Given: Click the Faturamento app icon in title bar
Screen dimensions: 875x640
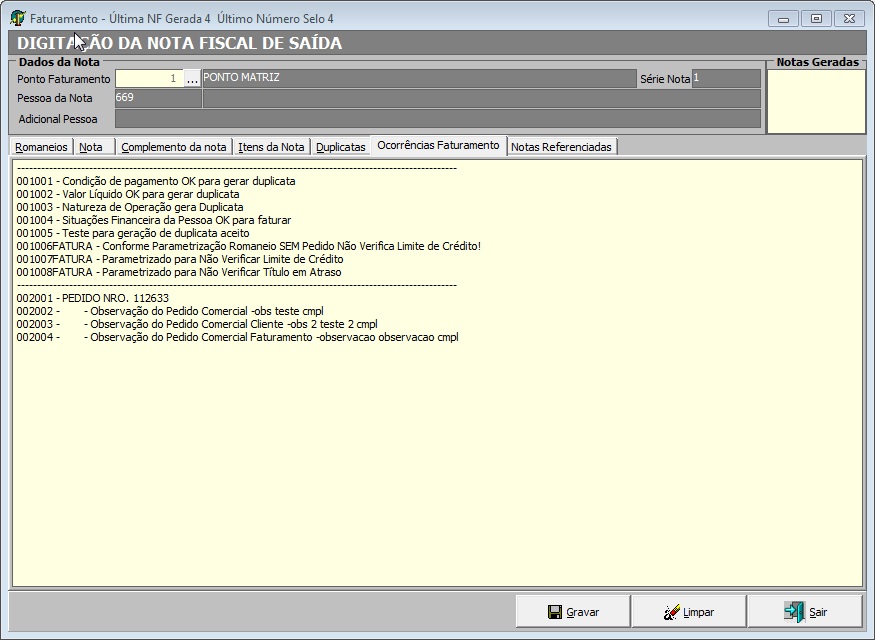Looking at the screenshot, I should pyautogui.click(x=17, y=18).
